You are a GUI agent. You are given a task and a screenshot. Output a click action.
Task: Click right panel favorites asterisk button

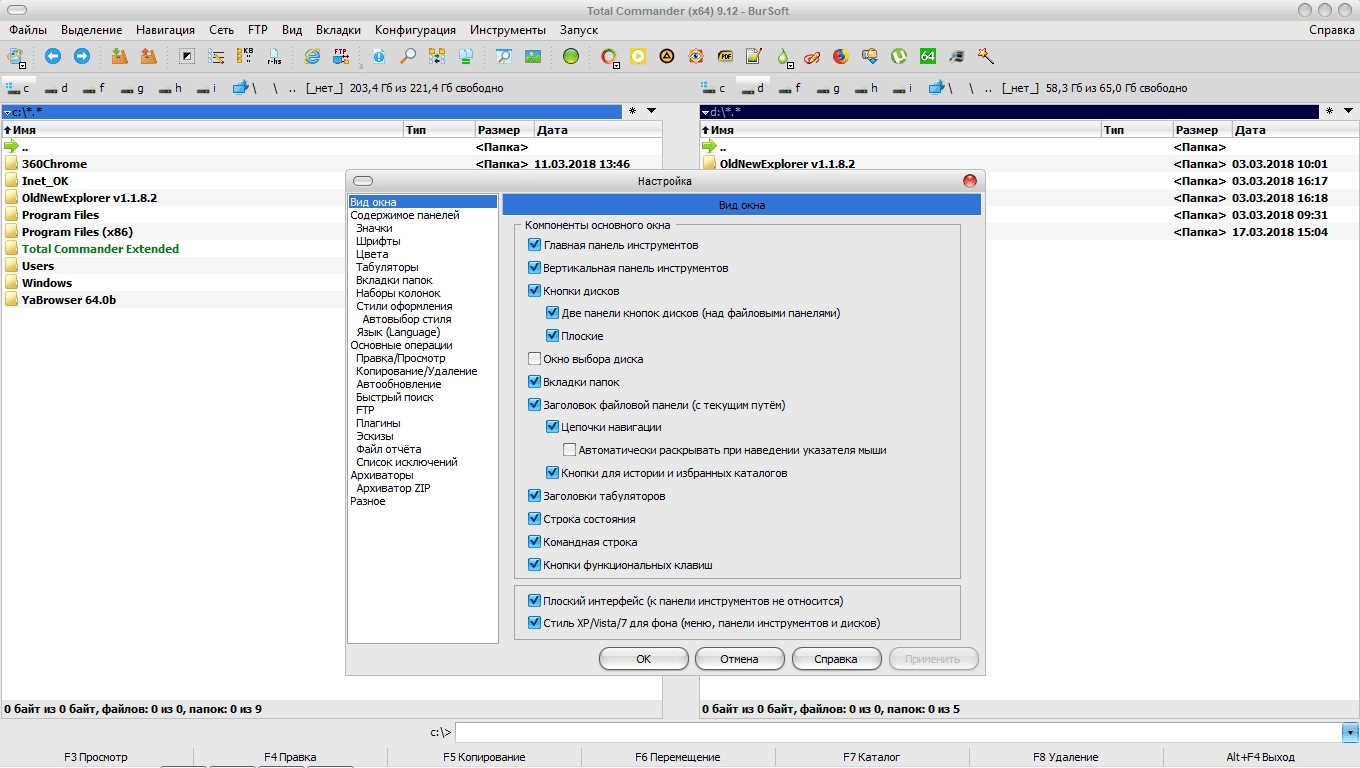(1330, 112)
